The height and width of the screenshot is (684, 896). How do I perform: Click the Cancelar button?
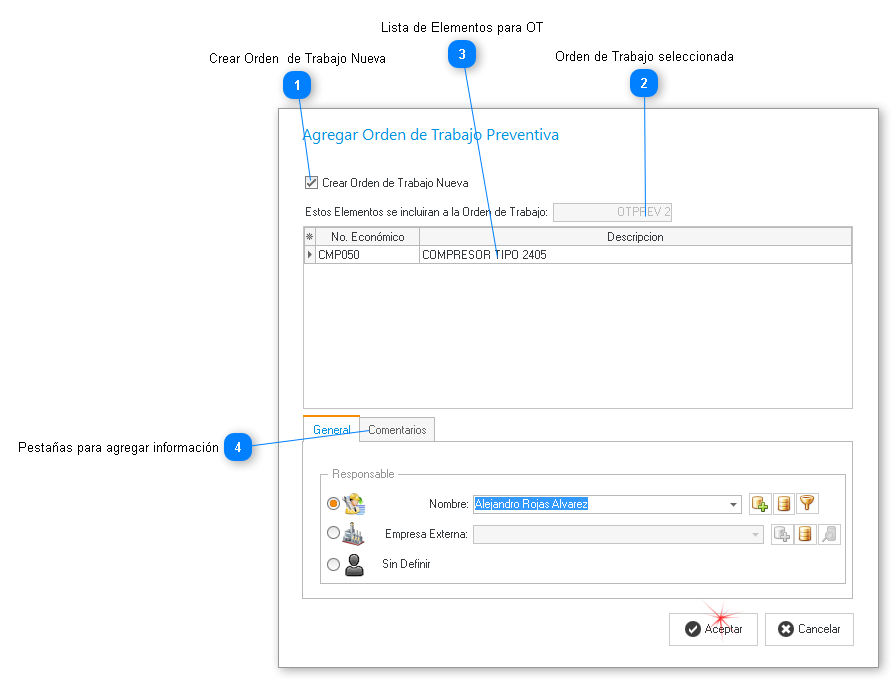tap(809, 629)
